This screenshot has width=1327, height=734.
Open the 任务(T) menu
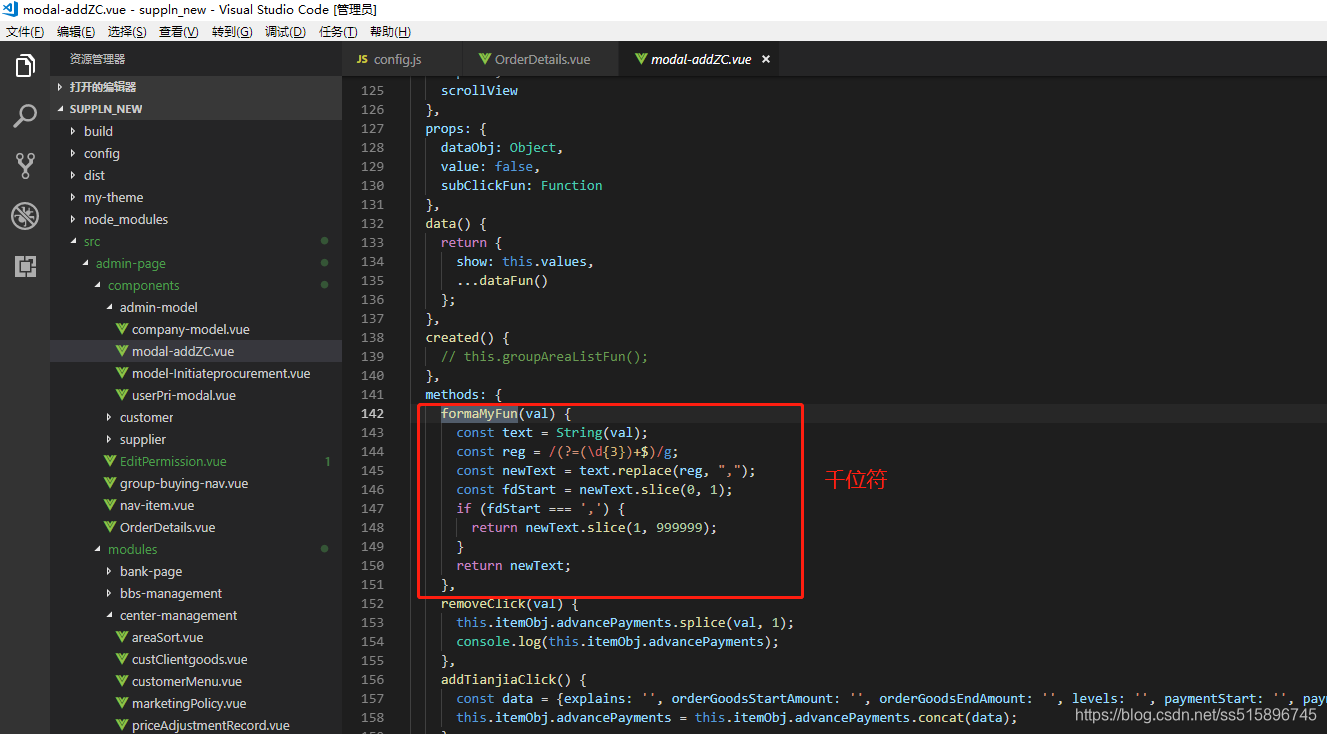click(x=338, y=32)
